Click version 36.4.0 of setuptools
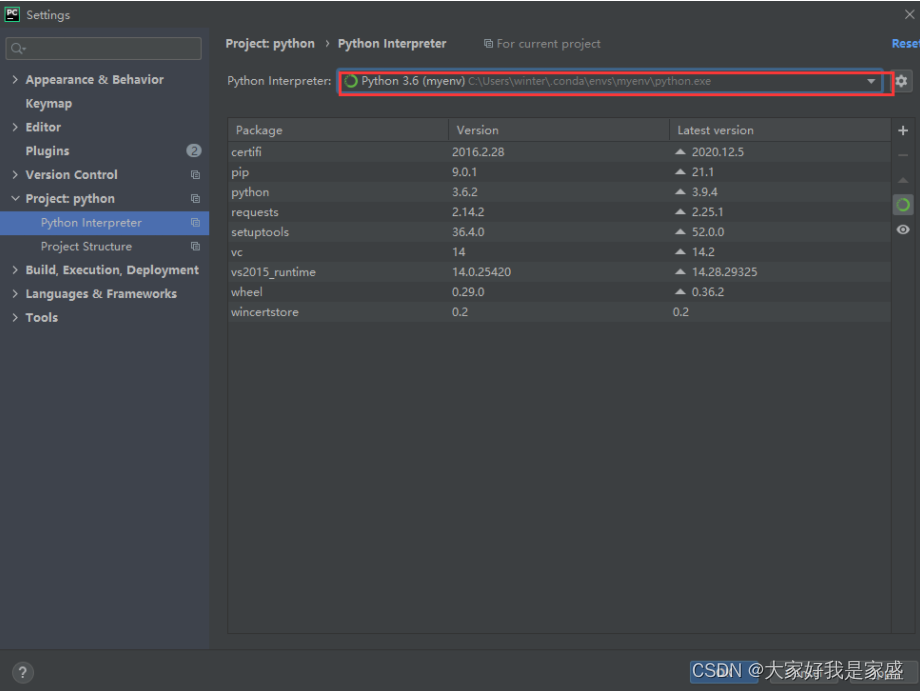 468,232
